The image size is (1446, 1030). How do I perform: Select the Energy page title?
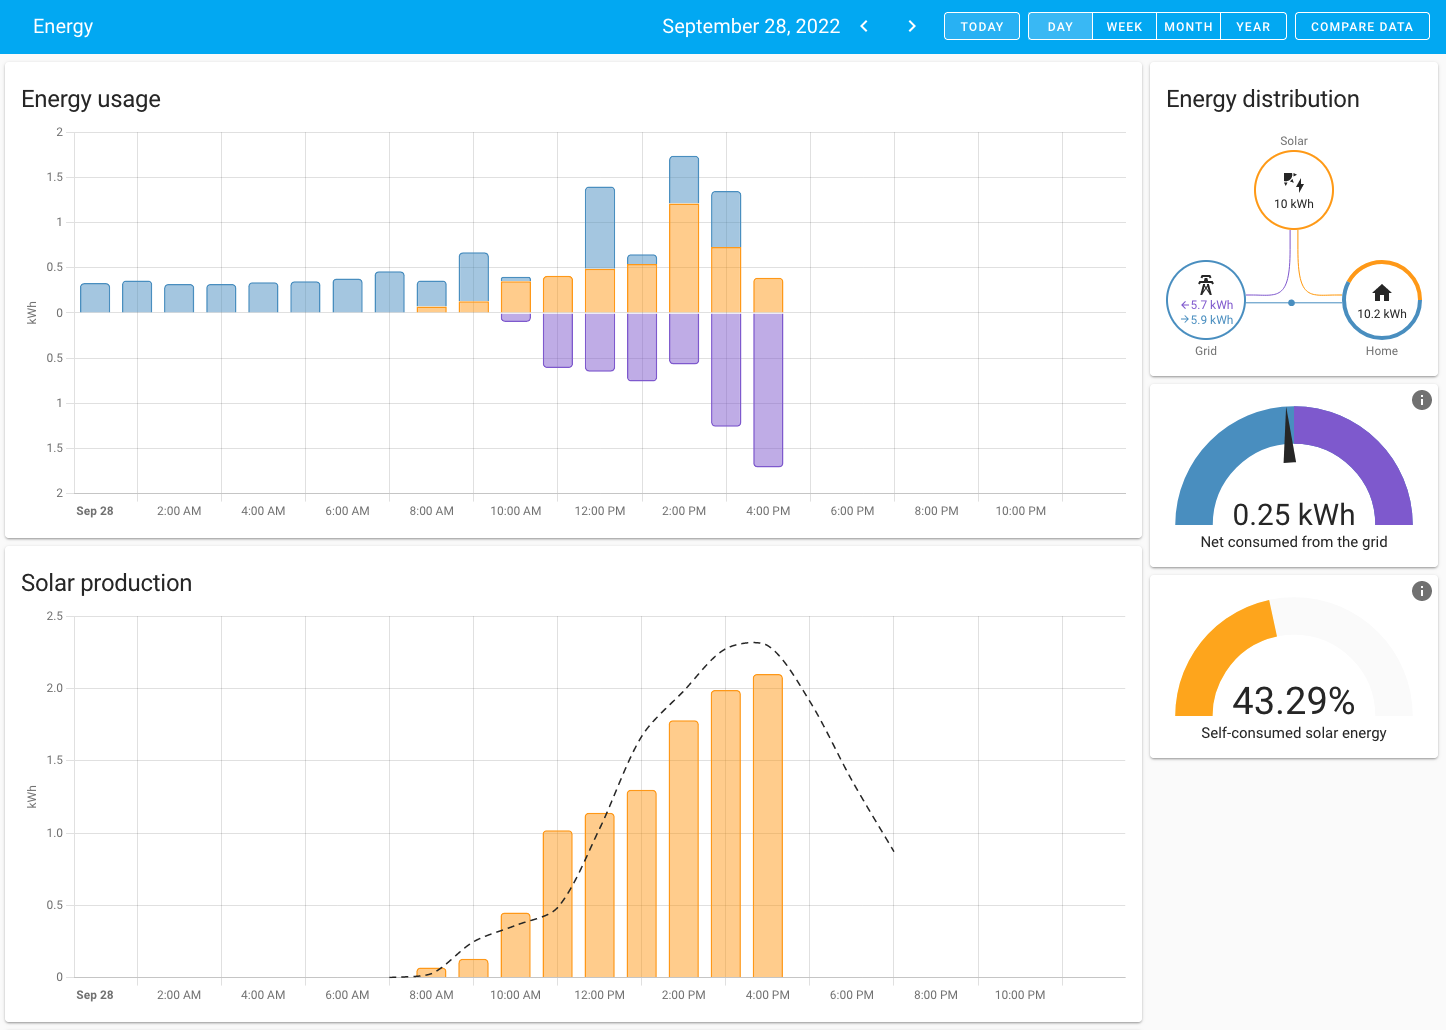tap(63, 26)
